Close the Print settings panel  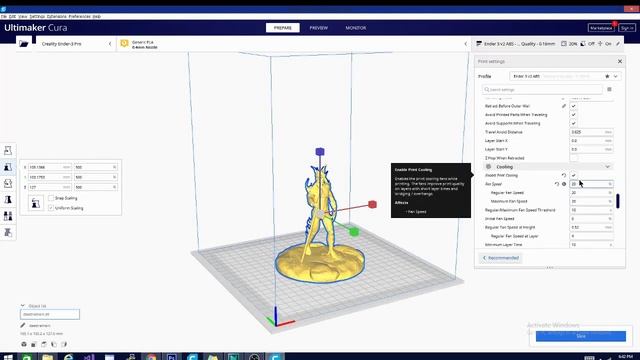[x=620, y=61]
